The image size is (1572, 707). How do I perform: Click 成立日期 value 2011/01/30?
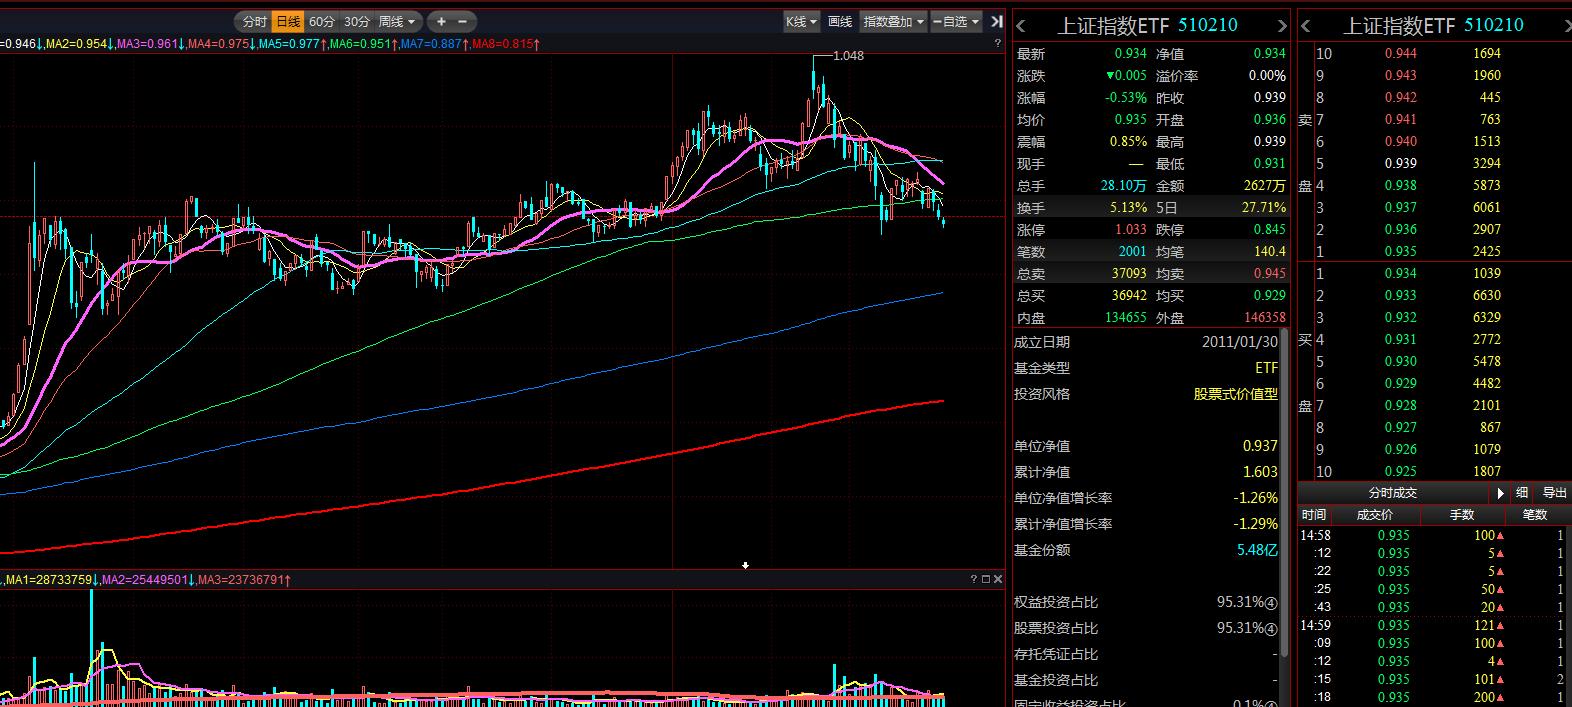(1239, 342)
